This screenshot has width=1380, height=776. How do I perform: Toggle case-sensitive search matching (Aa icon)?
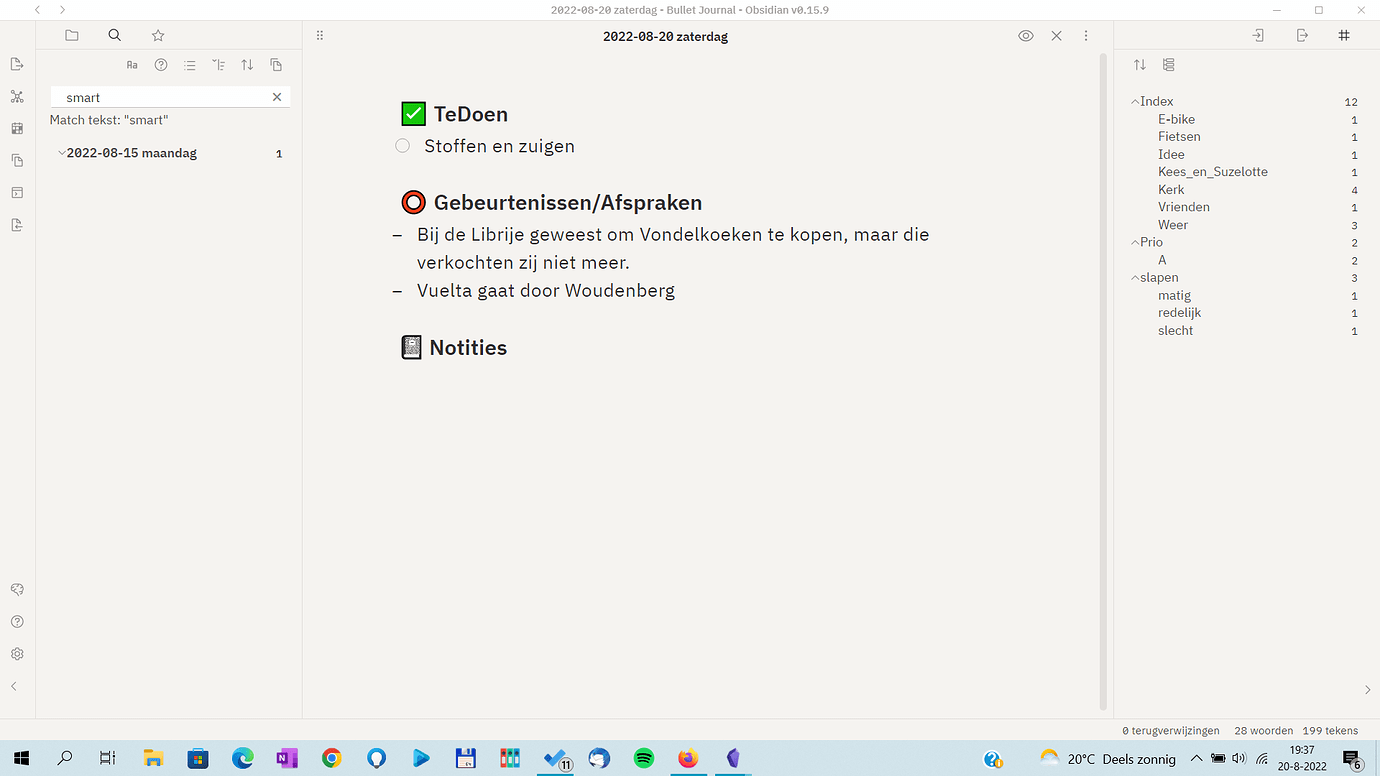click(x=131, y=64)
